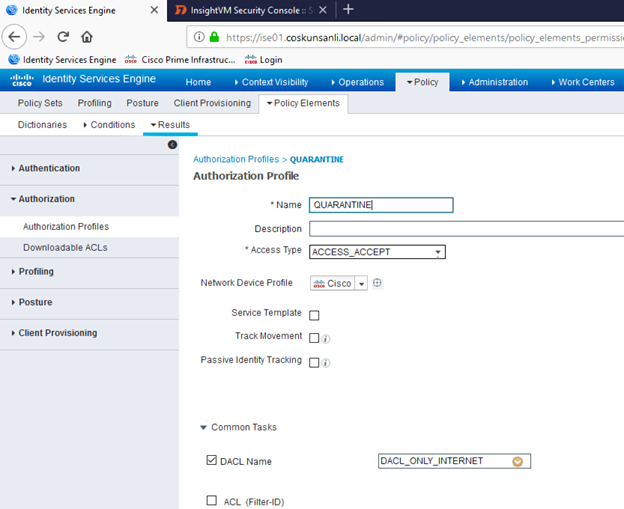Open Policy Elements tab
The height and width of the screenshot is (509, 624).
(x=303, y=103)
